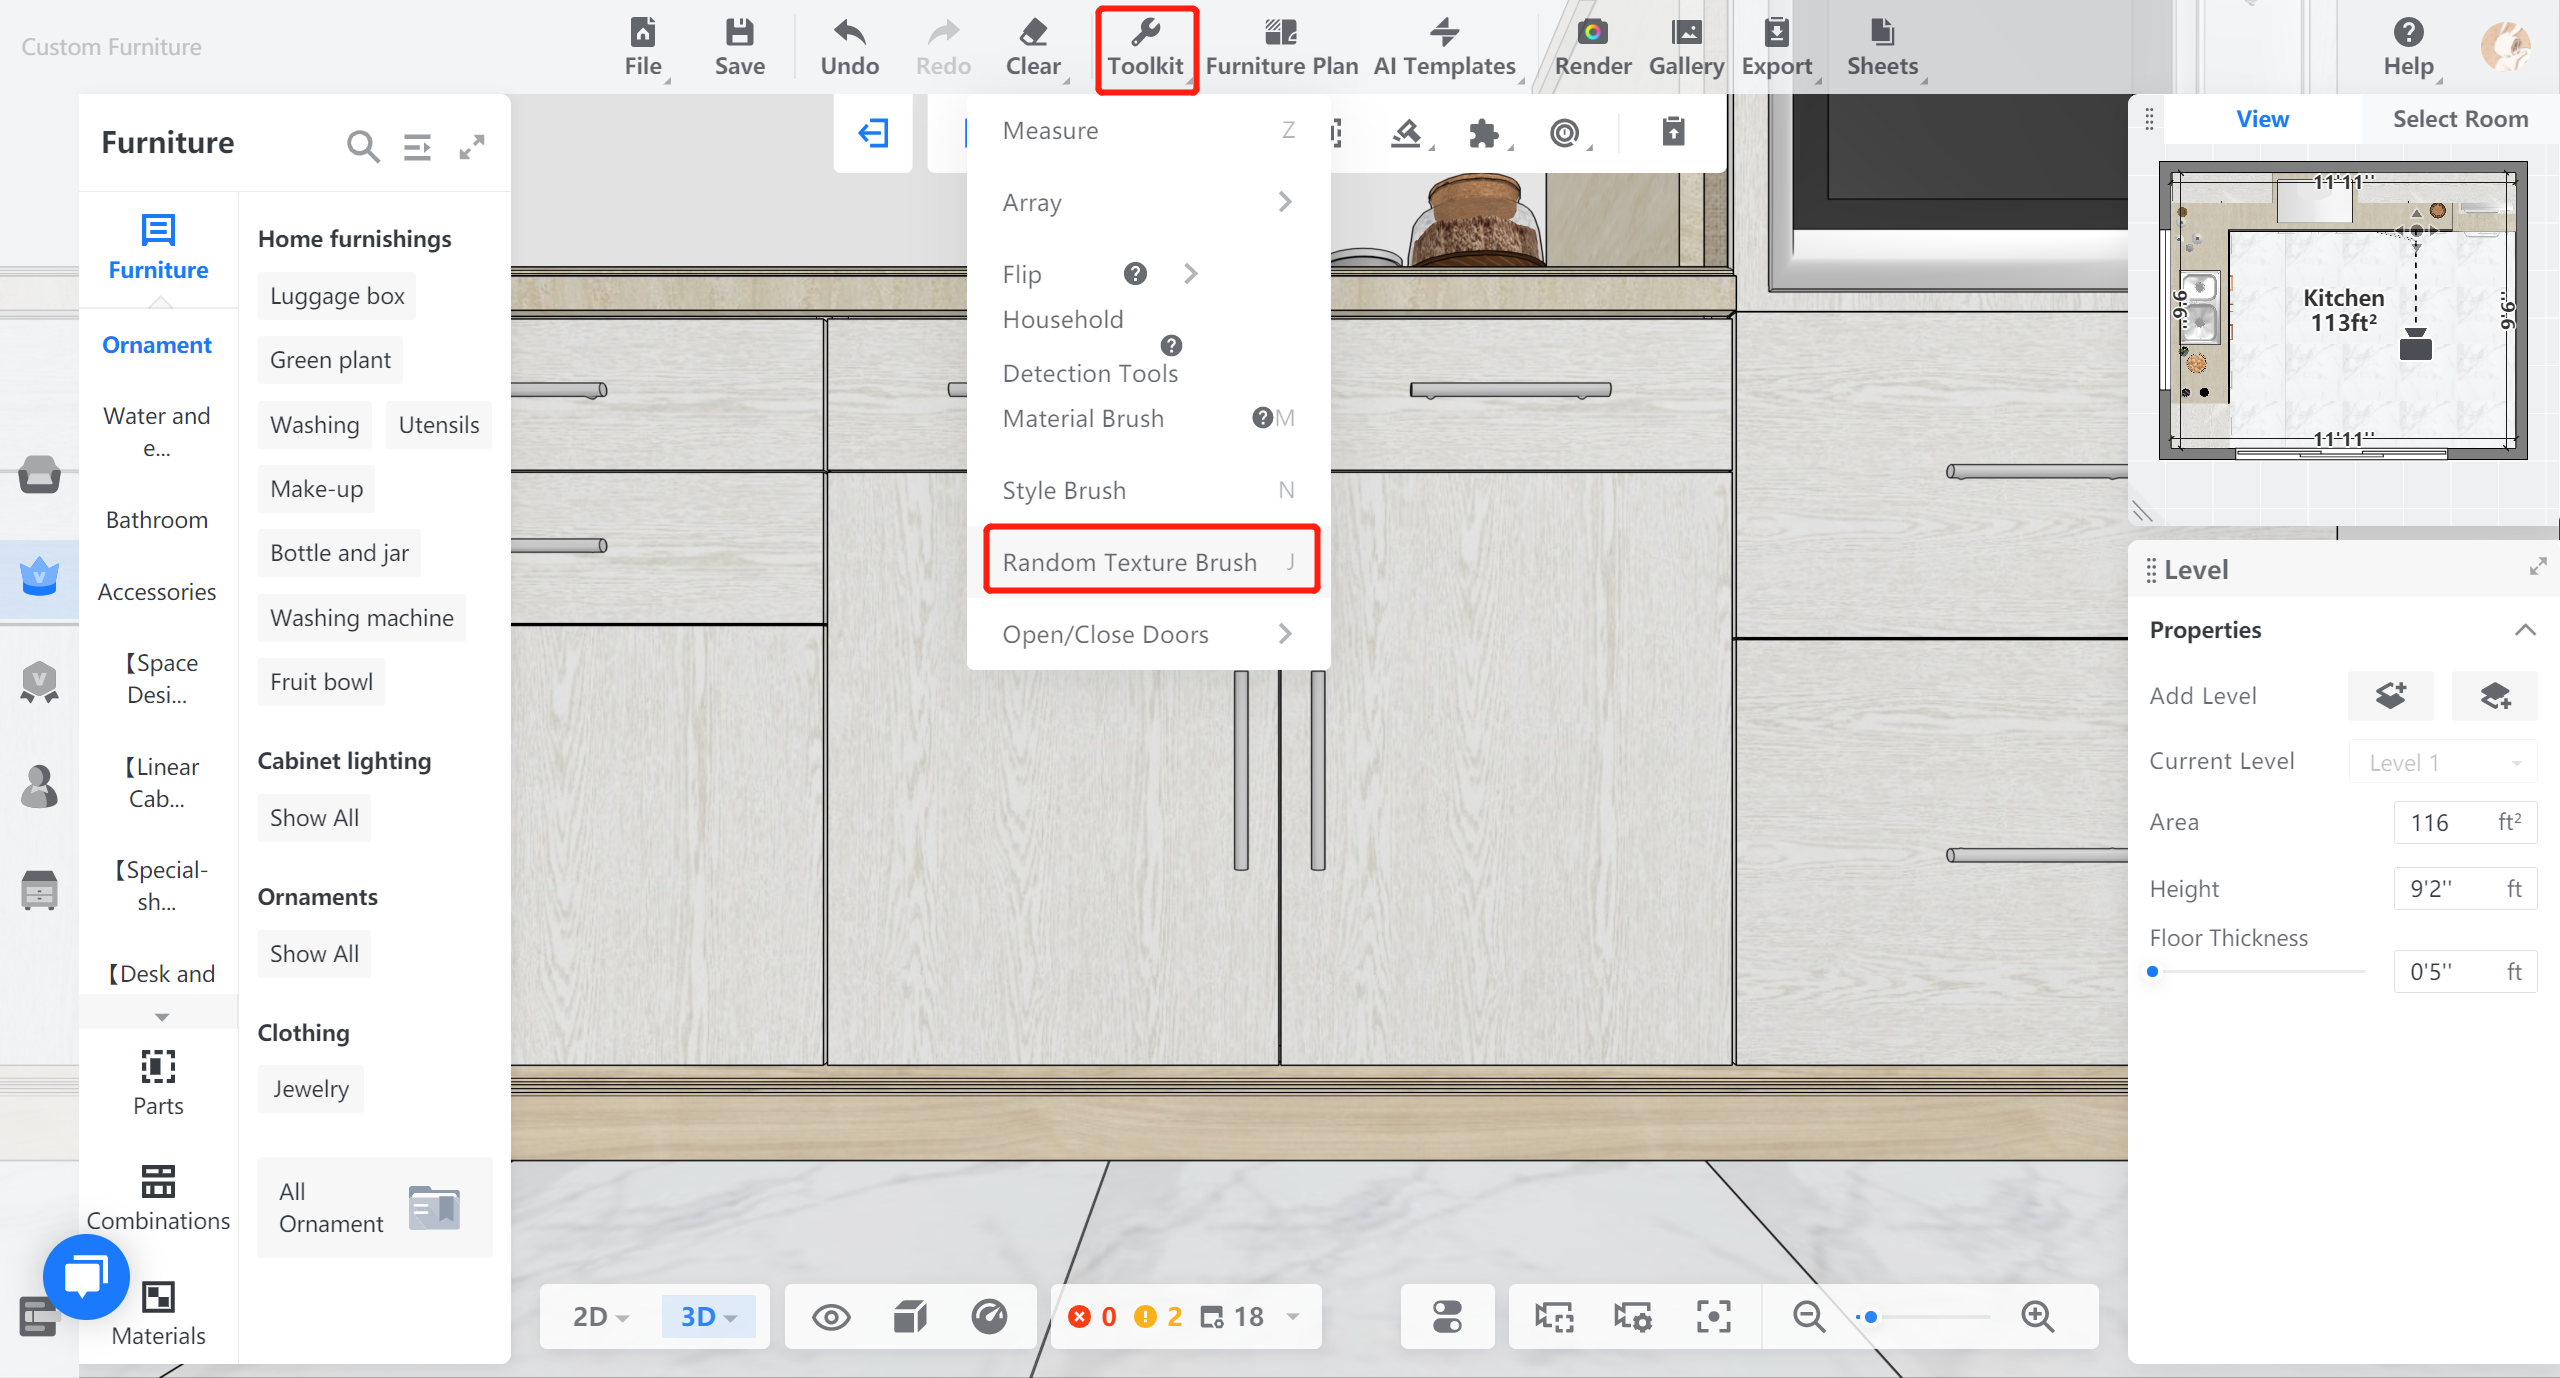Collapse the Properties section chevron

pos(2525,630)
